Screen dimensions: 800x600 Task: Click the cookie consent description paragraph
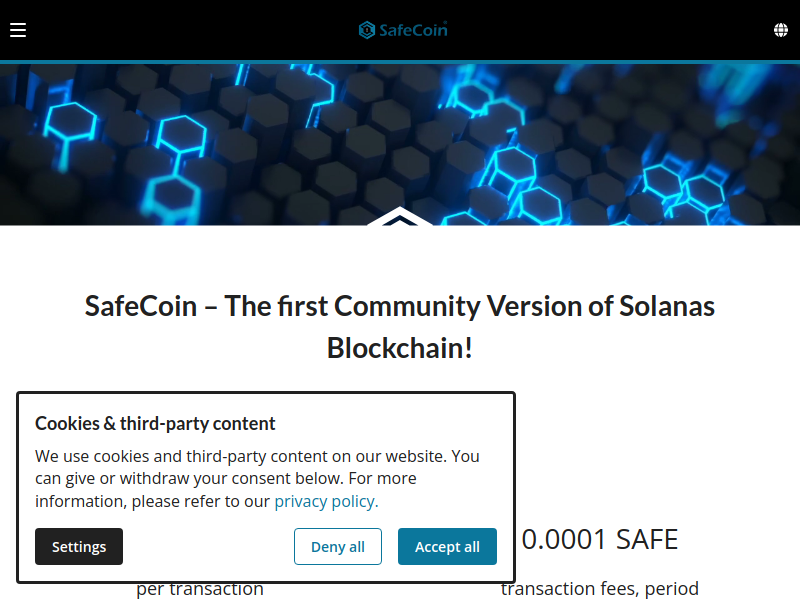coord(257,479)
